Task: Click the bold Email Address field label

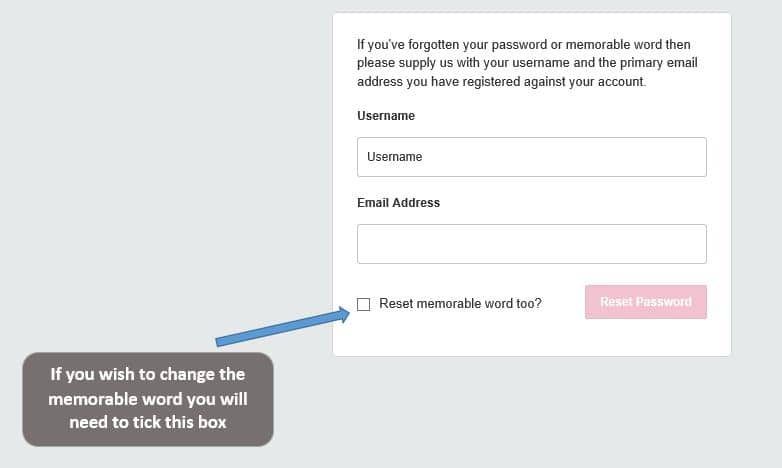Action: tap(398, 203)
